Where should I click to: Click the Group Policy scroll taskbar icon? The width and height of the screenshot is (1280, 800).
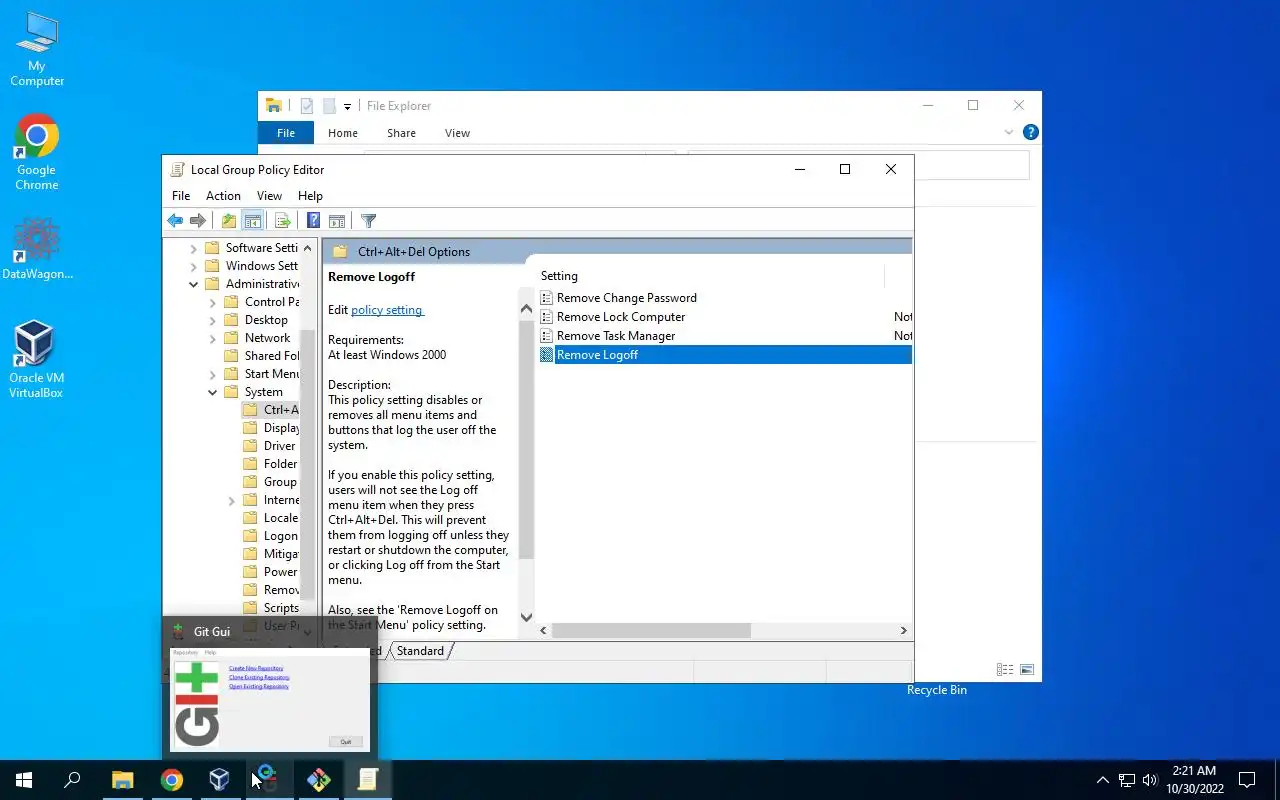click(368, 780)
